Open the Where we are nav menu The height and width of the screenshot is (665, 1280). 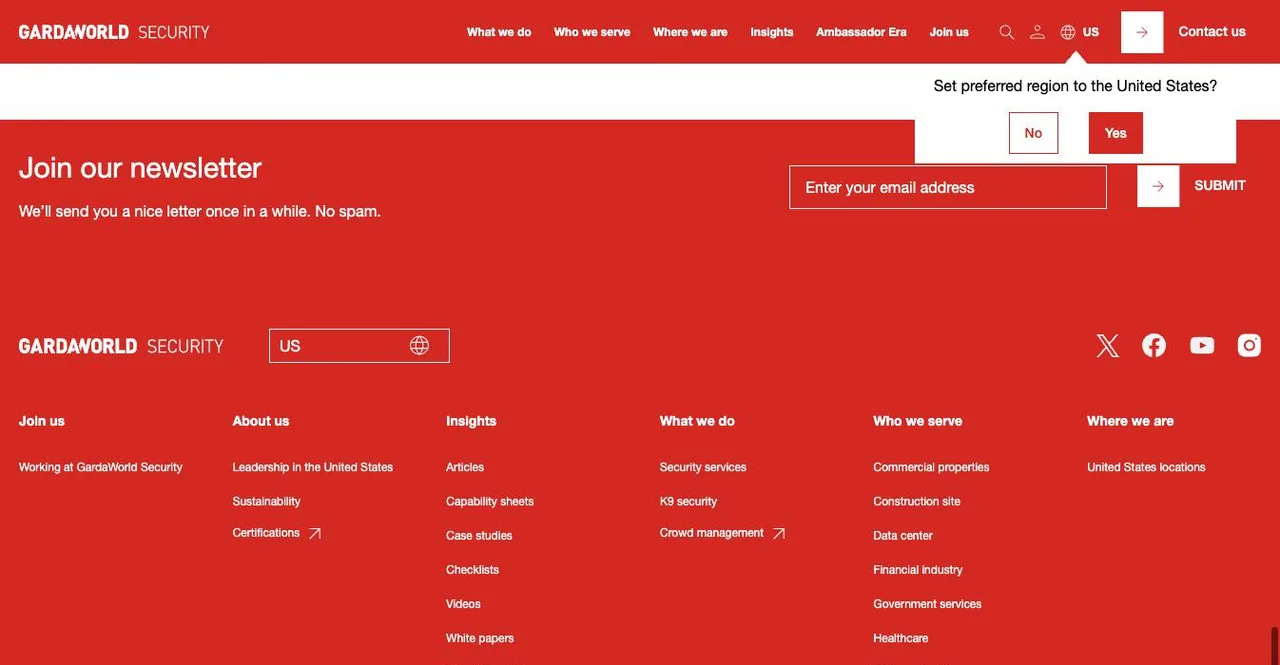[x=690, y=32]
